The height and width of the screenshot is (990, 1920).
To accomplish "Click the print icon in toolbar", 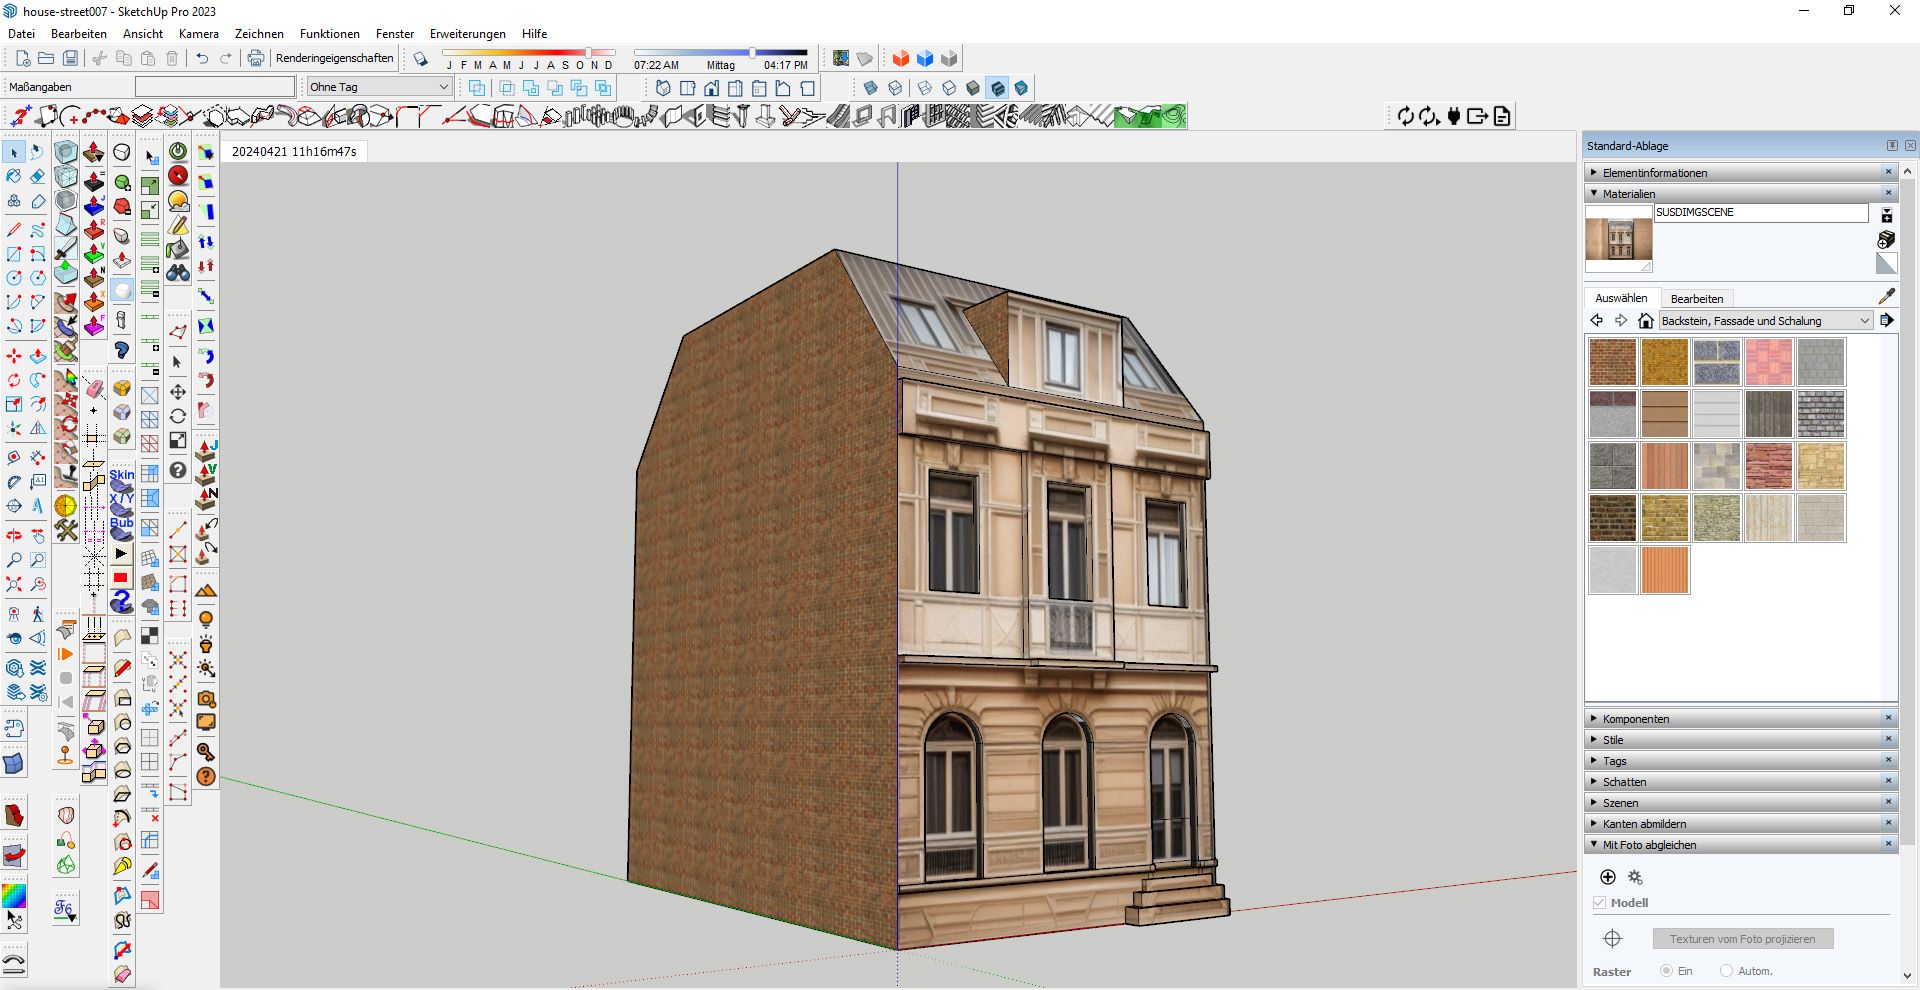I will [x=256, y=59].
